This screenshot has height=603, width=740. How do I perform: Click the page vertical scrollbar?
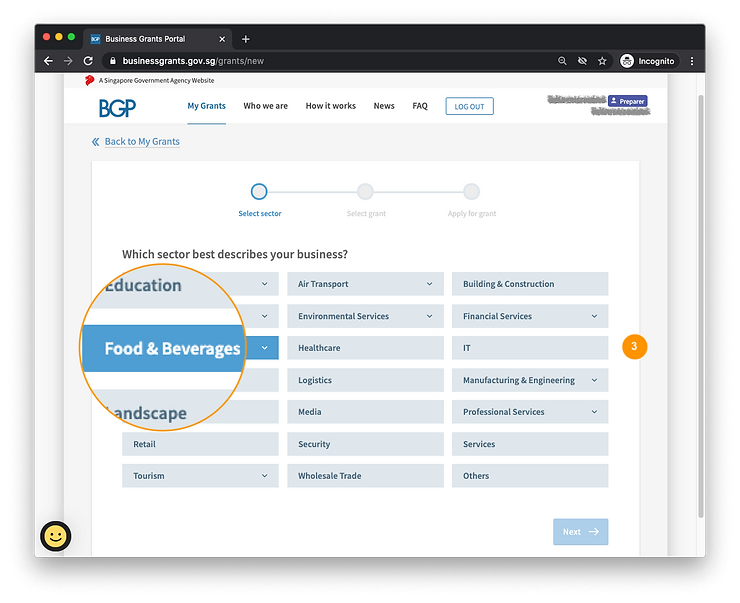(x=701, y=307)
